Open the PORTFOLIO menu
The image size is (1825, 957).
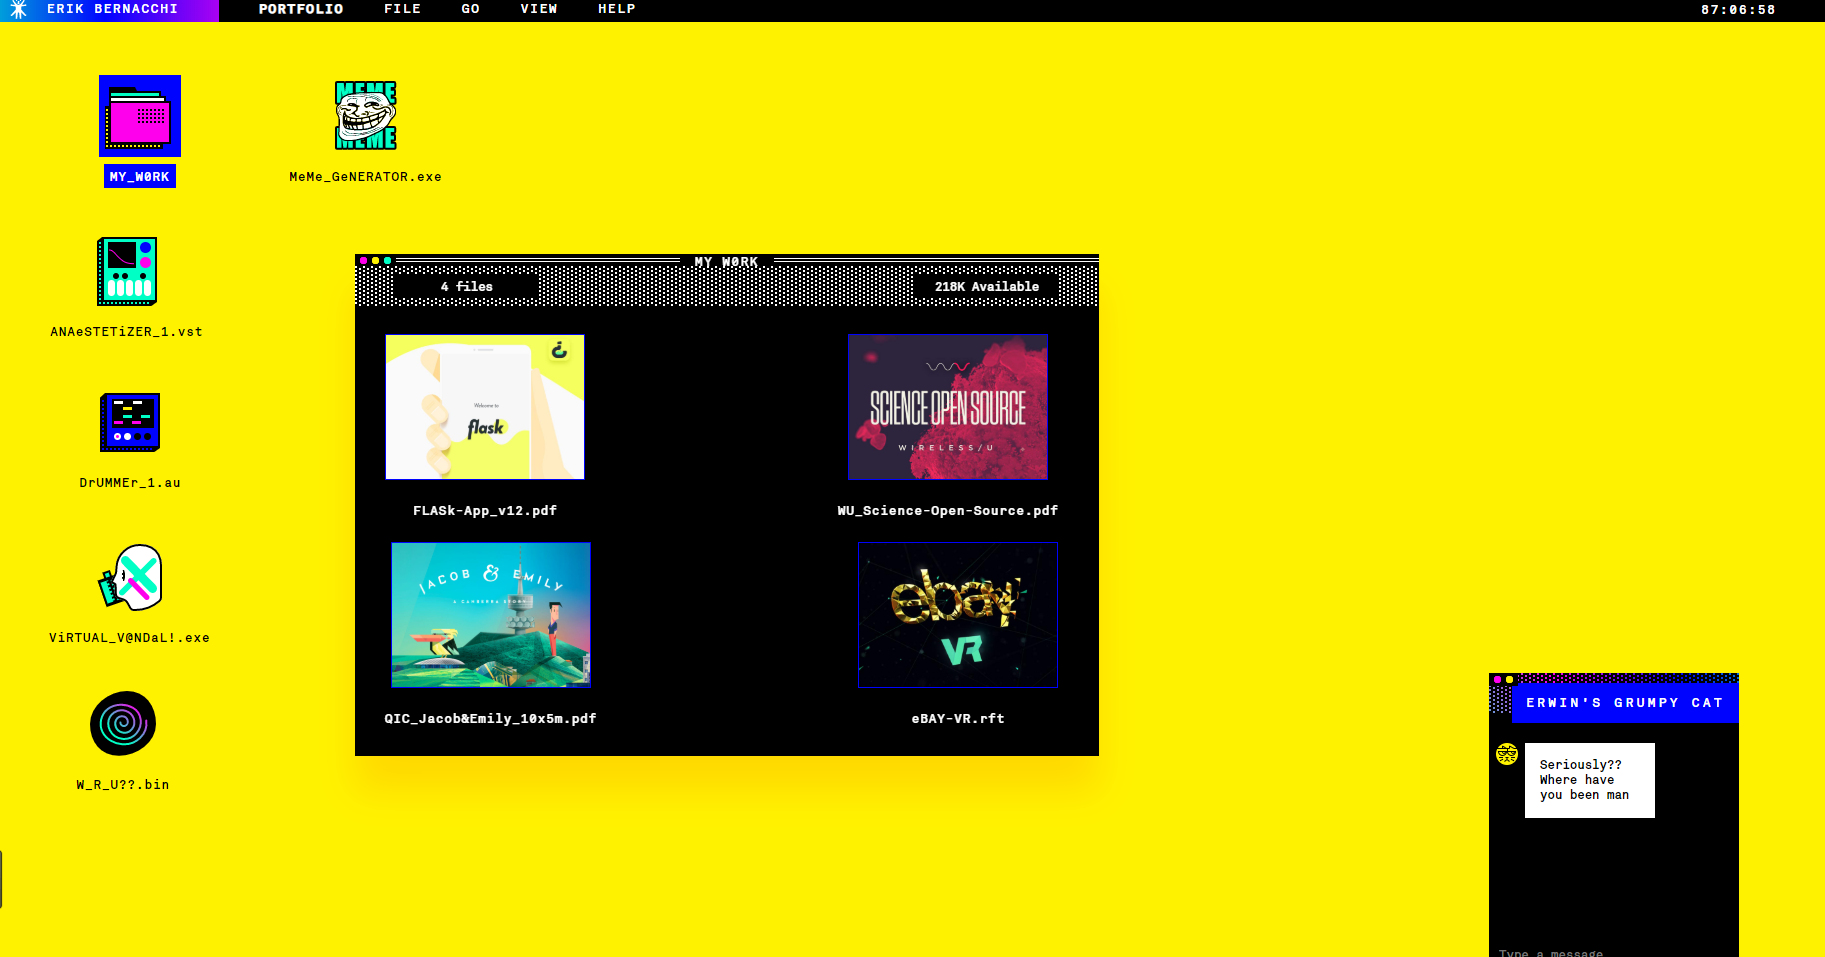301,9
